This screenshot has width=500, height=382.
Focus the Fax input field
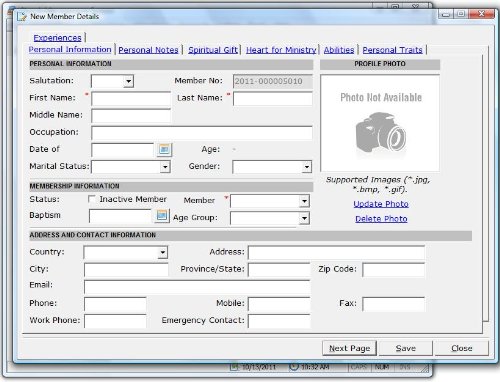tap(394, 304)
